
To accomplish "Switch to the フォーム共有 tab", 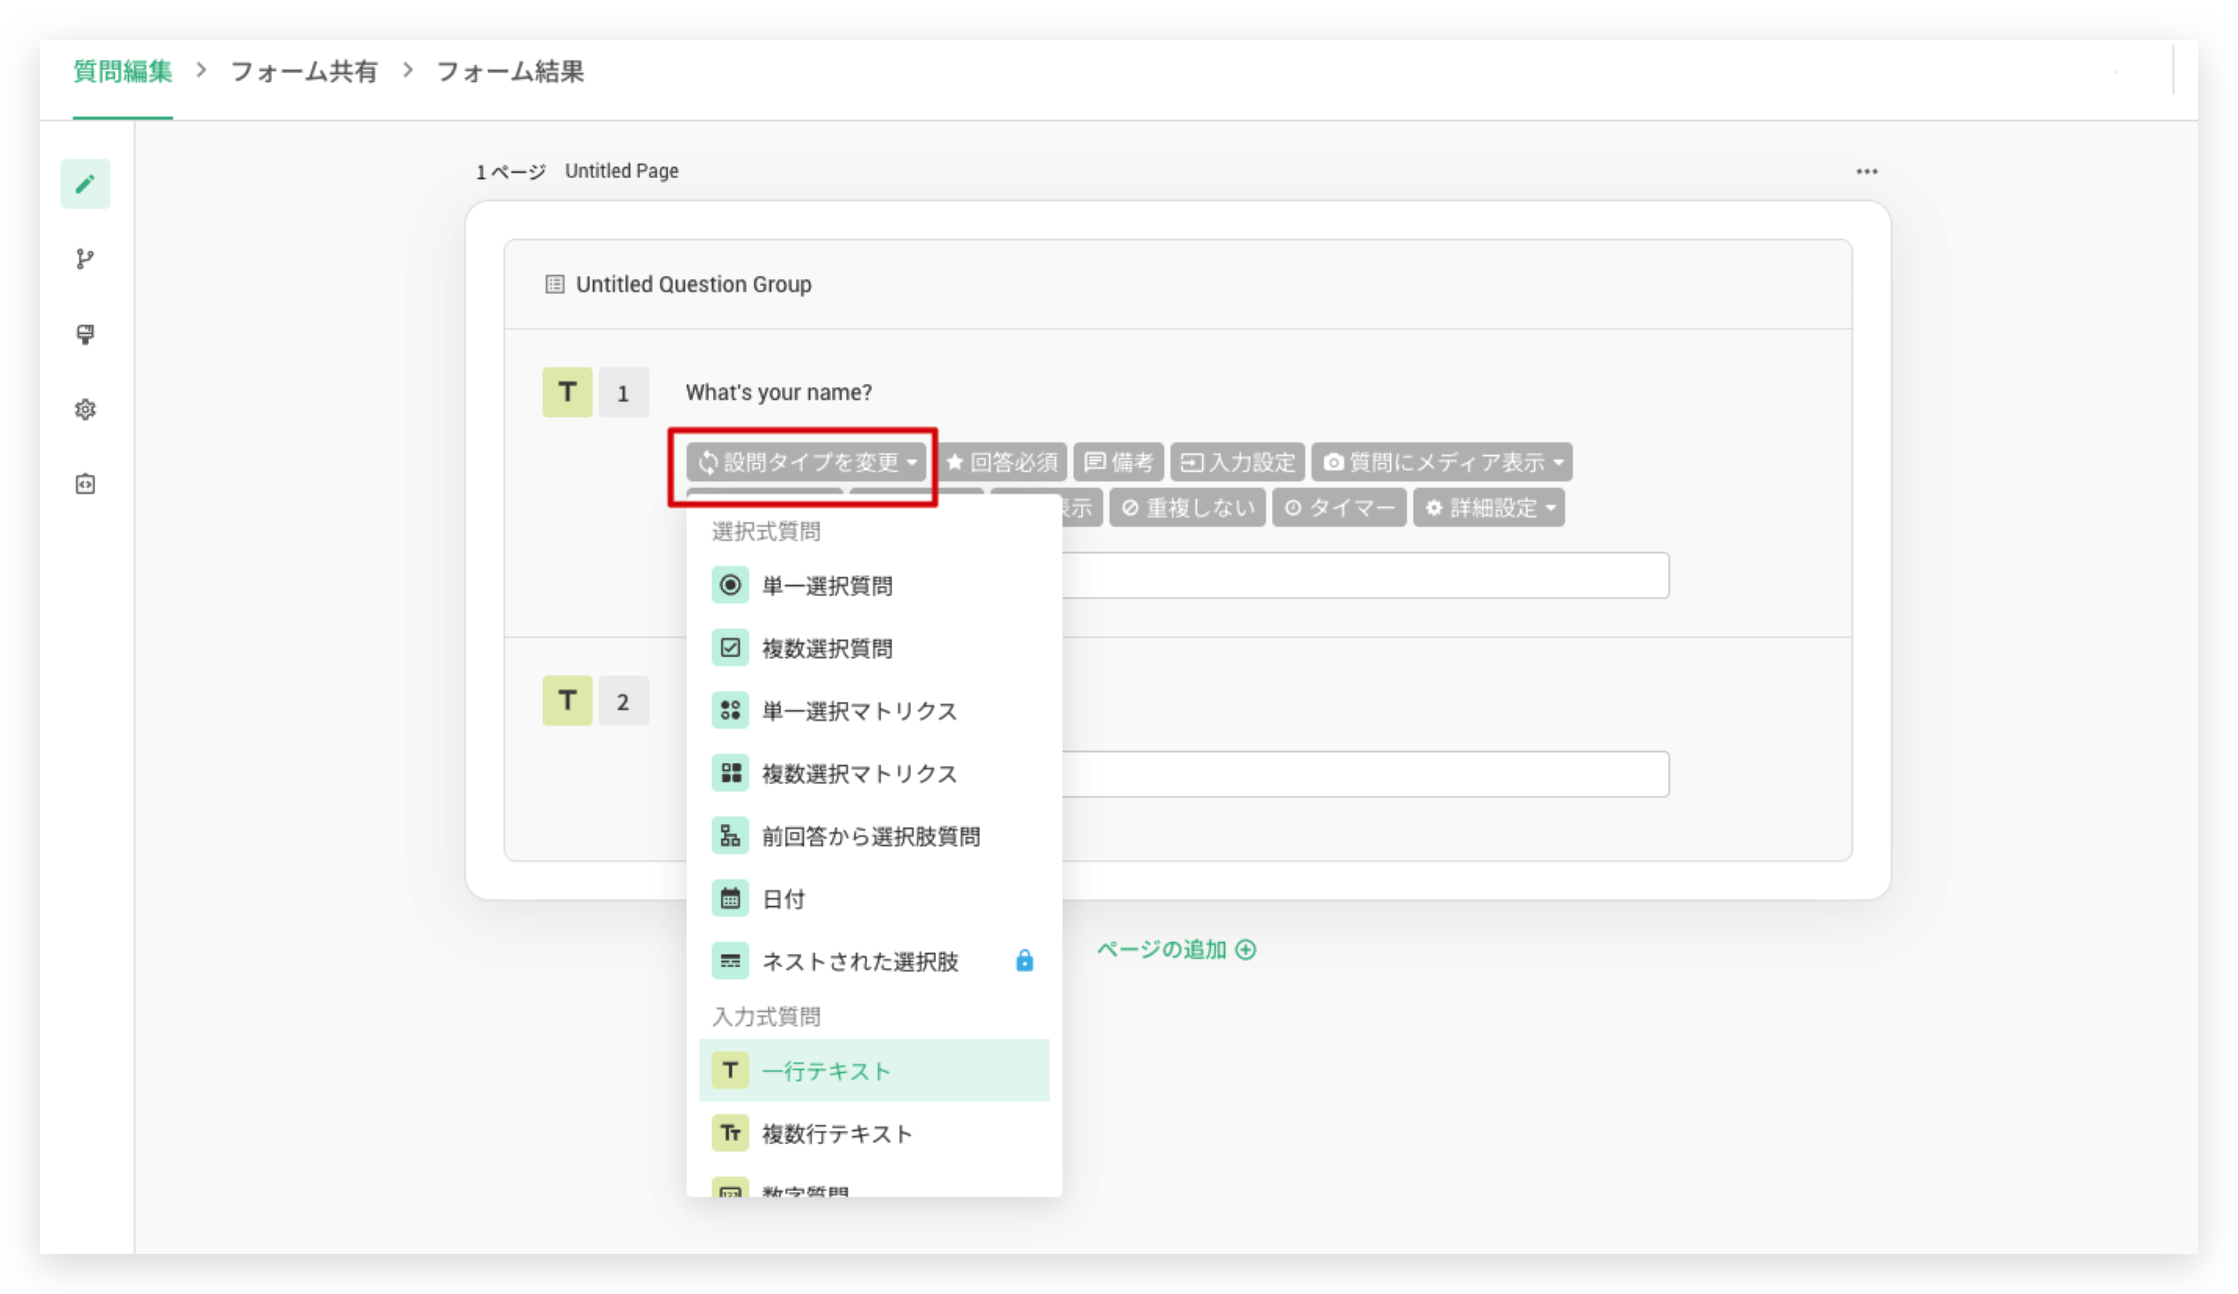I will click(304, 72).
